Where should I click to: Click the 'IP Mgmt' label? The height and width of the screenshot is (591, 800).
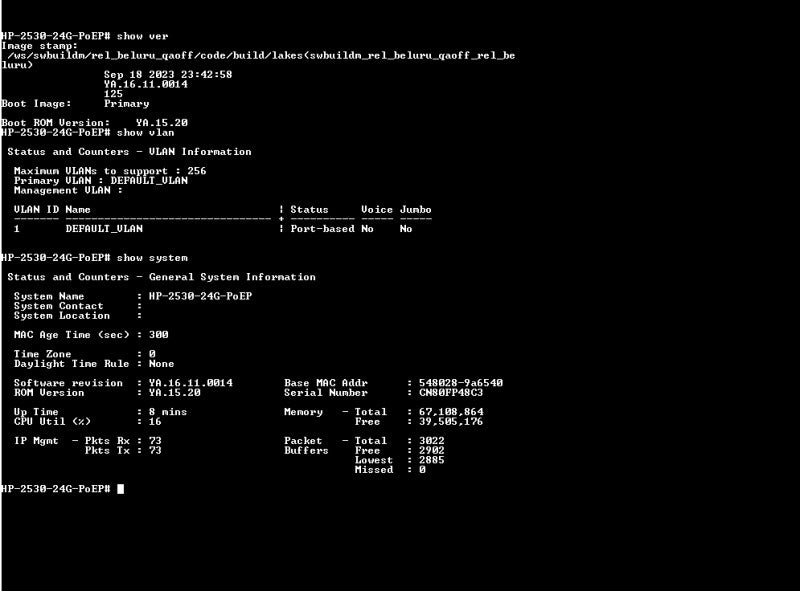coord(36,441)
